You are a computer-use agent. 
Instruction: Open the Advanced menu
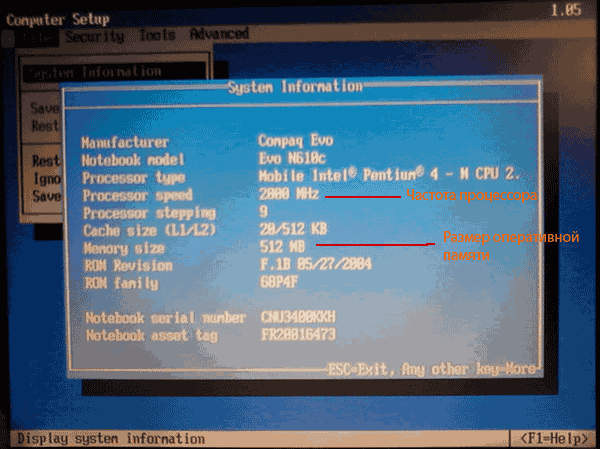pyautogui.click(x=219, y=34)
